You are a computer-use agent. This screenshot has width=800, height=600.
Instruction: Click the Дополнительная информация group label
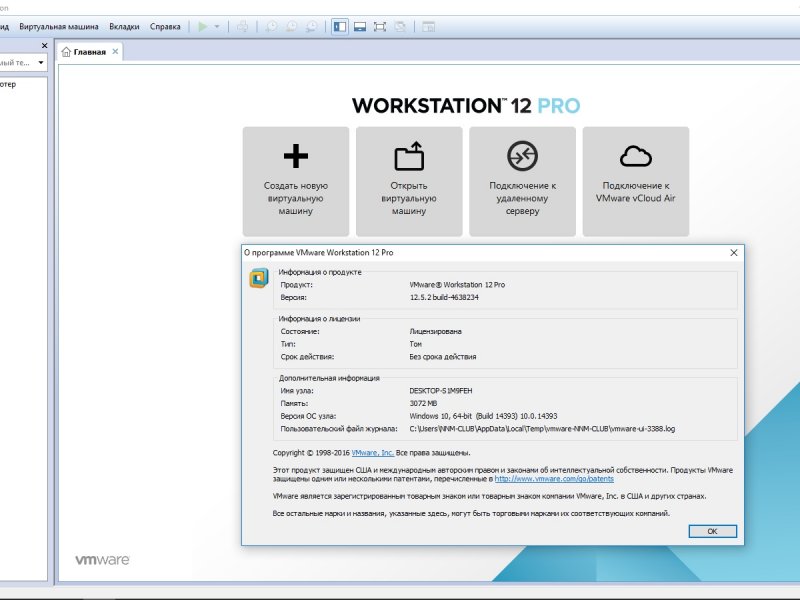pyautogui.click(x=329, y=378)
